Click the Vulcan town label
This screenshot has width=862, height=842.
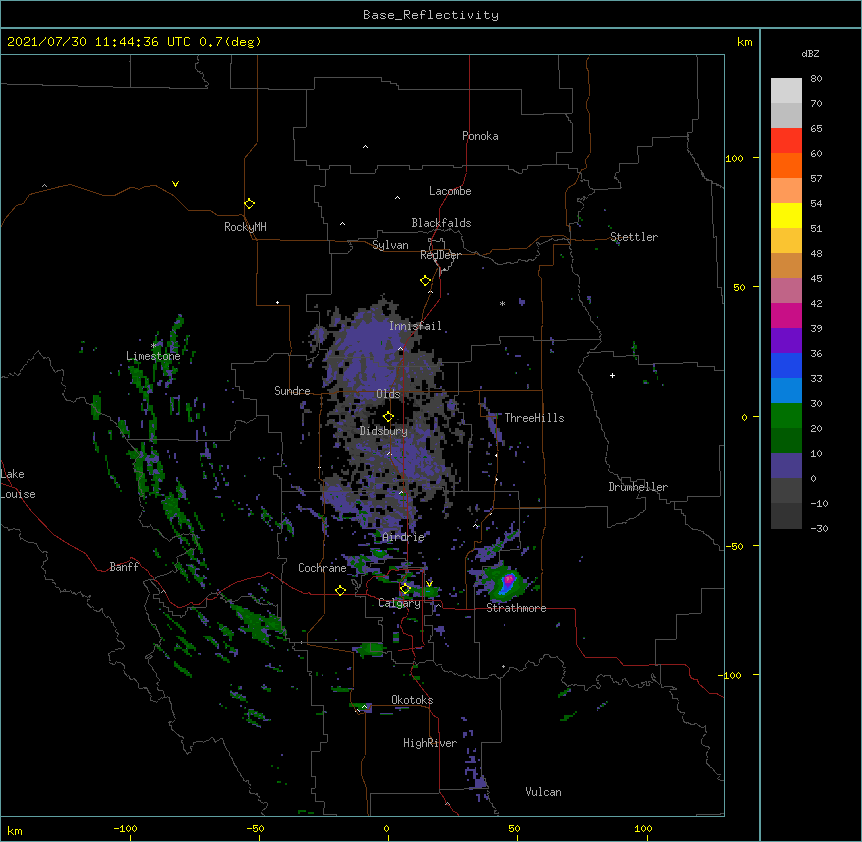click(x=543, y=792)
